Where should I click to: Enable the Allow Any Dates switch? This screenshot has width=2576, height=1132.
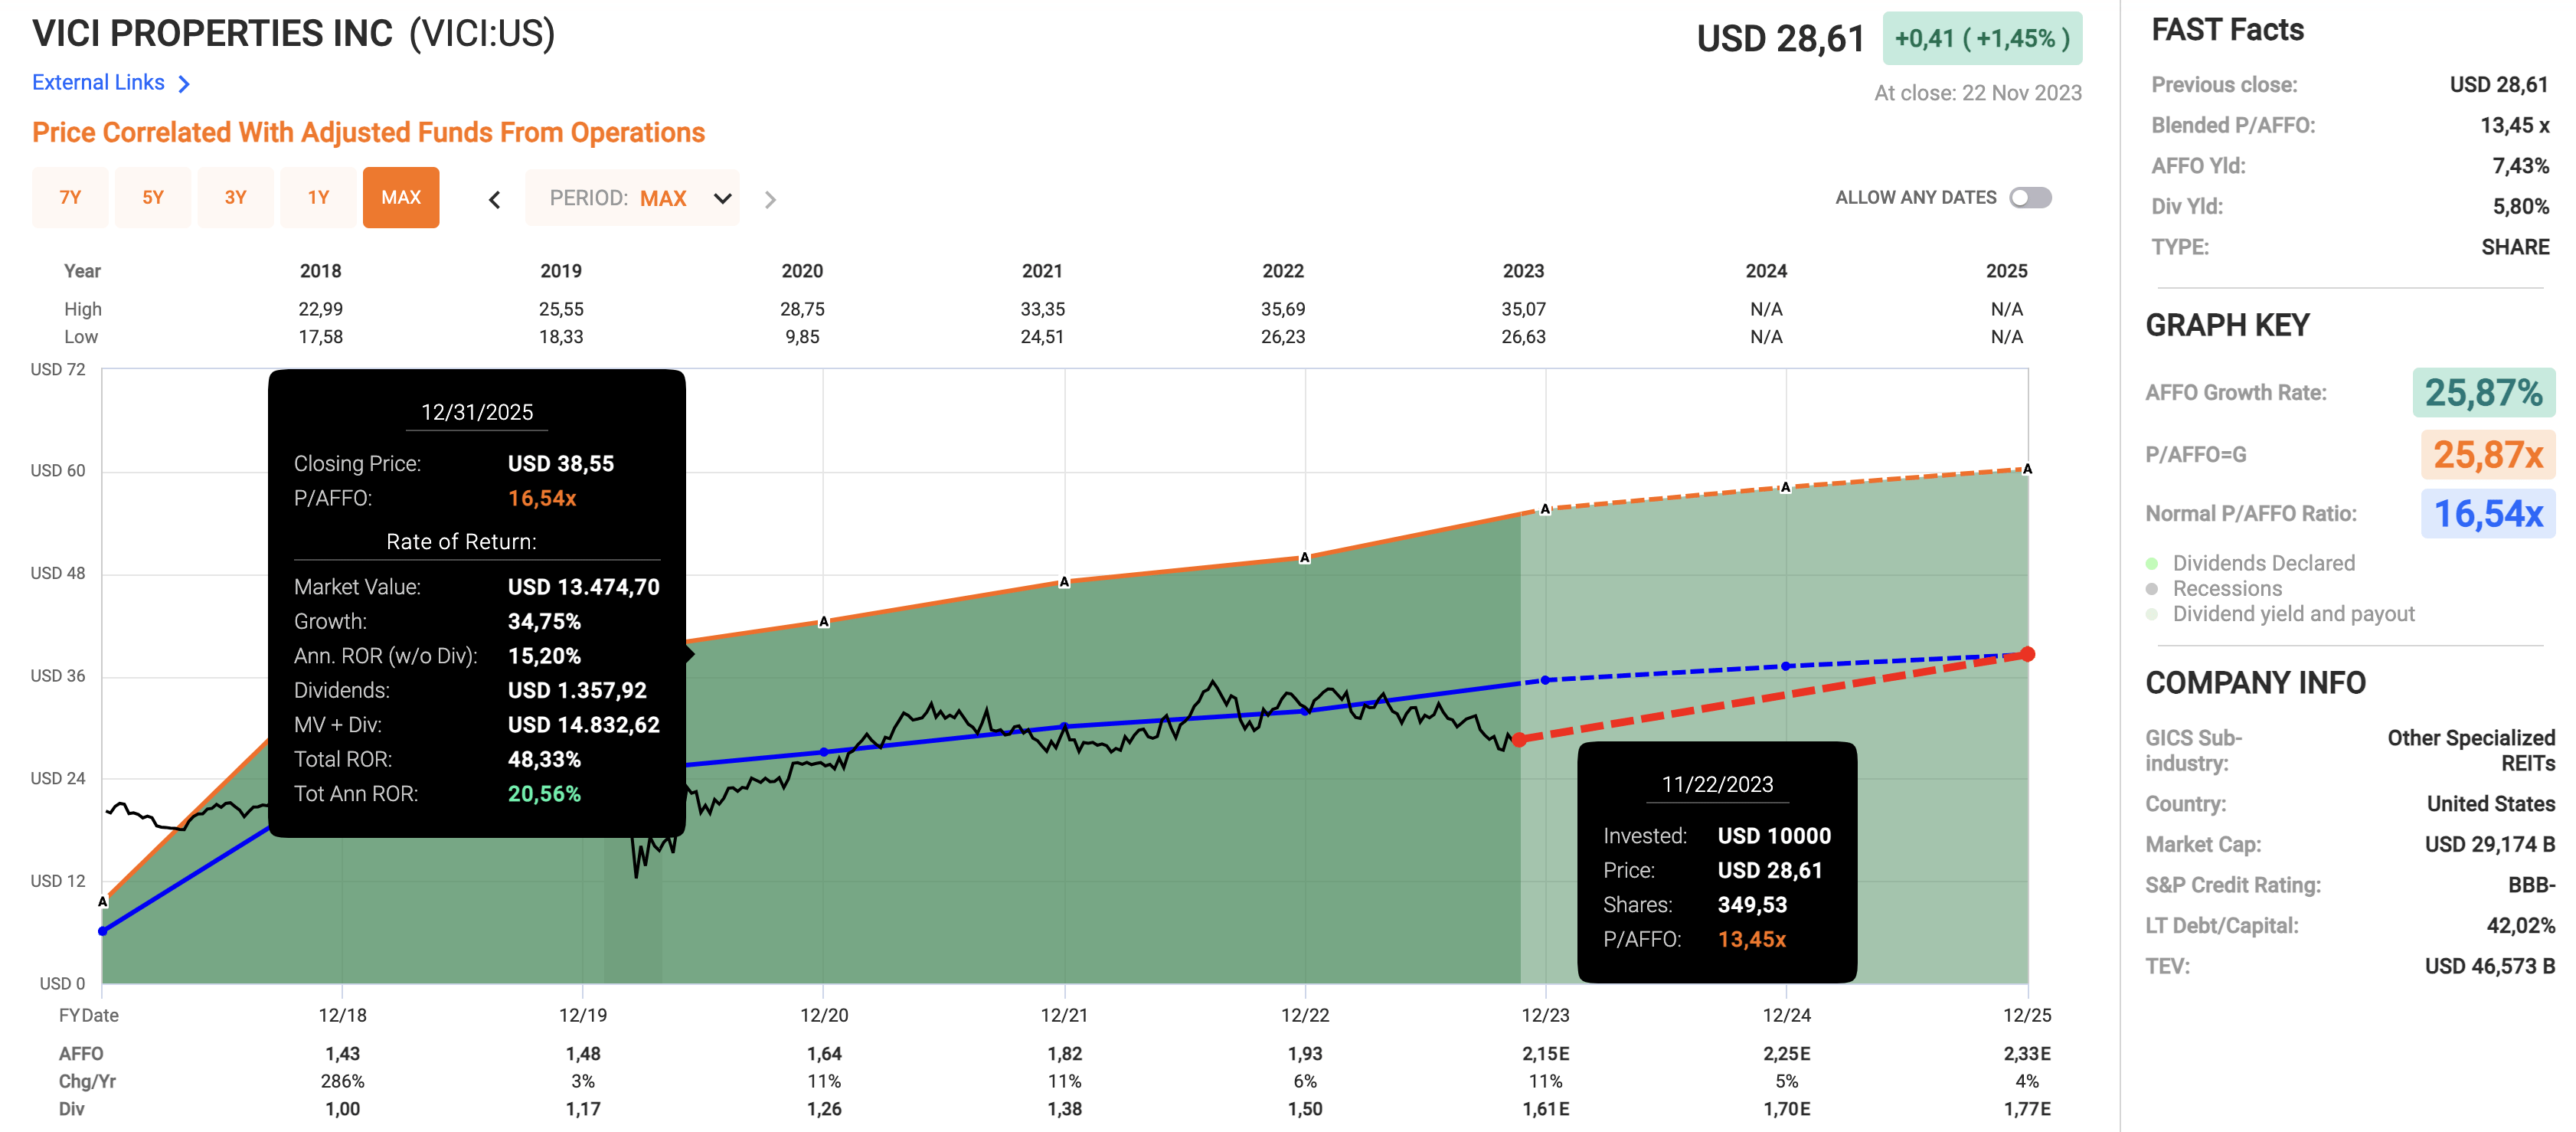point(2030,198)
